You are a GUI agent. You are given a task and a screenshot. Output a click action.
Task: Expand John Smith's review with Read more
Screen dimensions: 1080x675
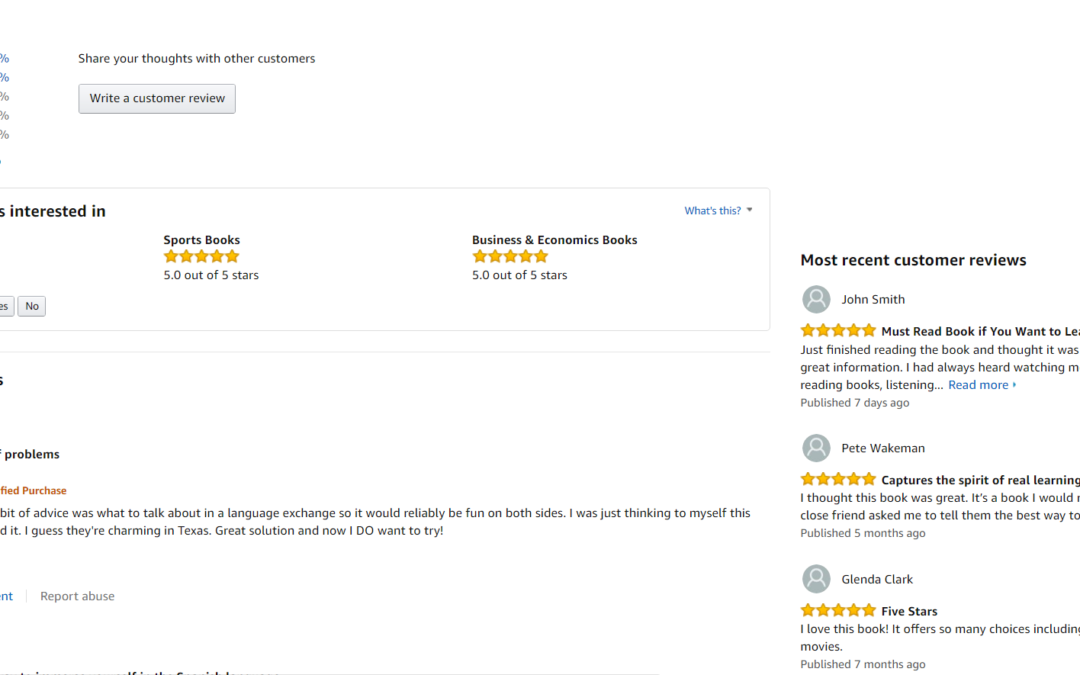[981, 385]
